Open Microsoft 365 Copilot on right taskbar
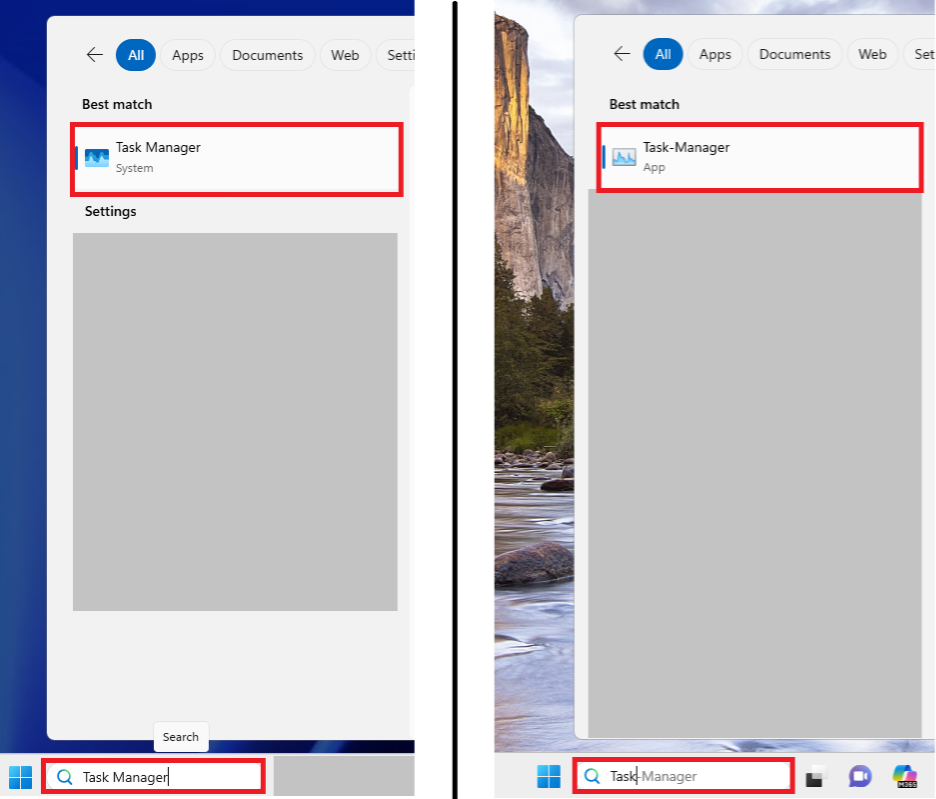Image resolution: width=936 pixels, height=799 pixels. [904, 776]
